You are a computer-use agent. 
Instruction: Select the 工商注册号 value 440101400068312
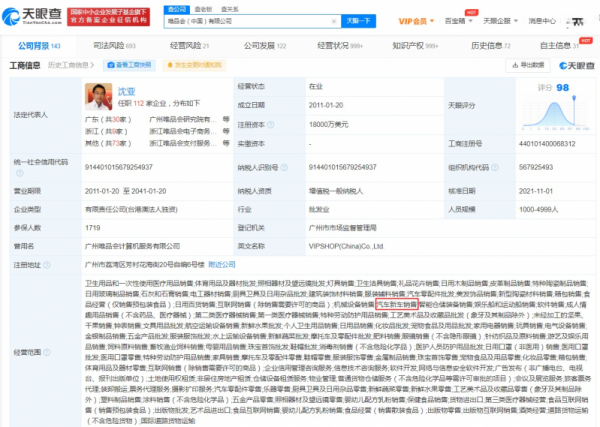tap(547, 144)
